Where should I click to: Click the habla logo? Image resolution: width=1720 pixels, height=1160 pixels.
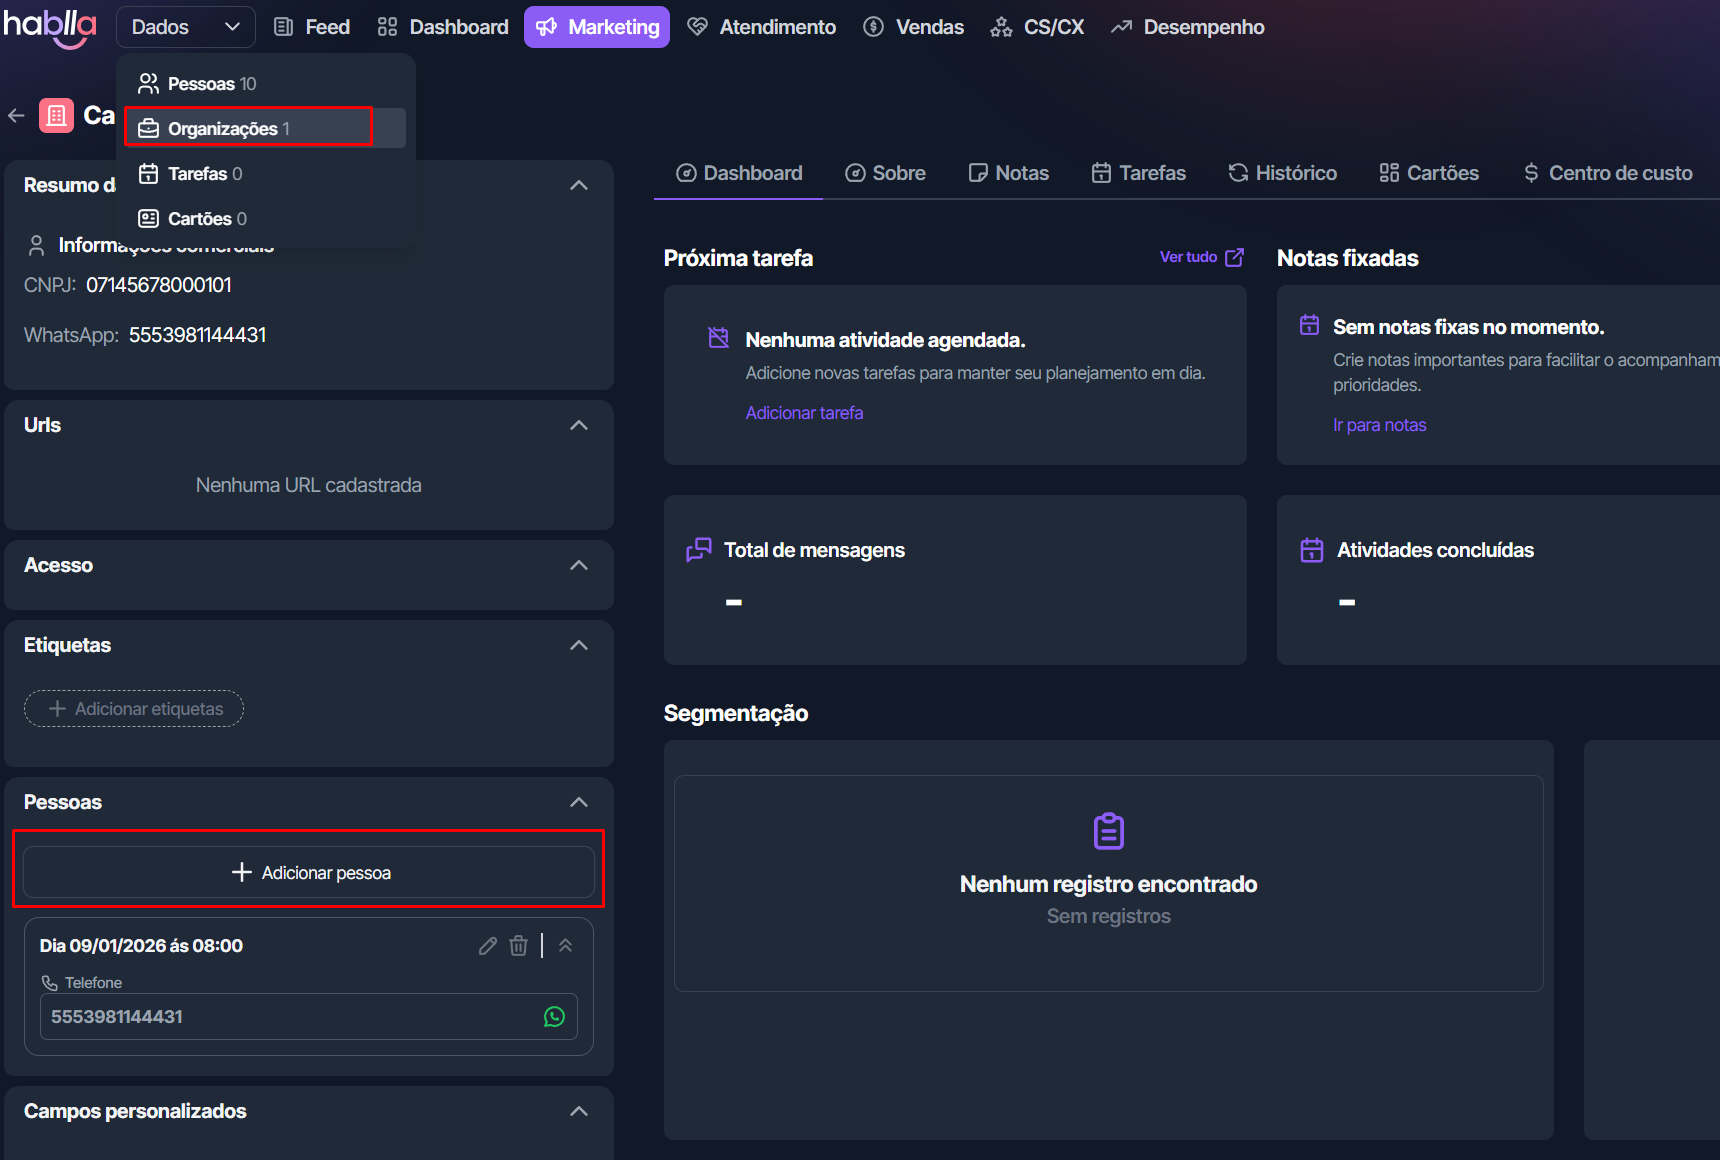click(x=50, y=27)
